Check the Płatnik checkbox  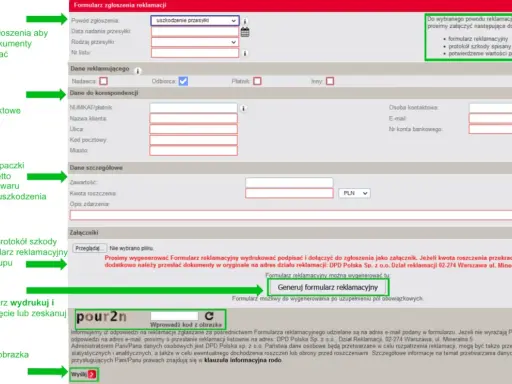[x=257, y=81]
